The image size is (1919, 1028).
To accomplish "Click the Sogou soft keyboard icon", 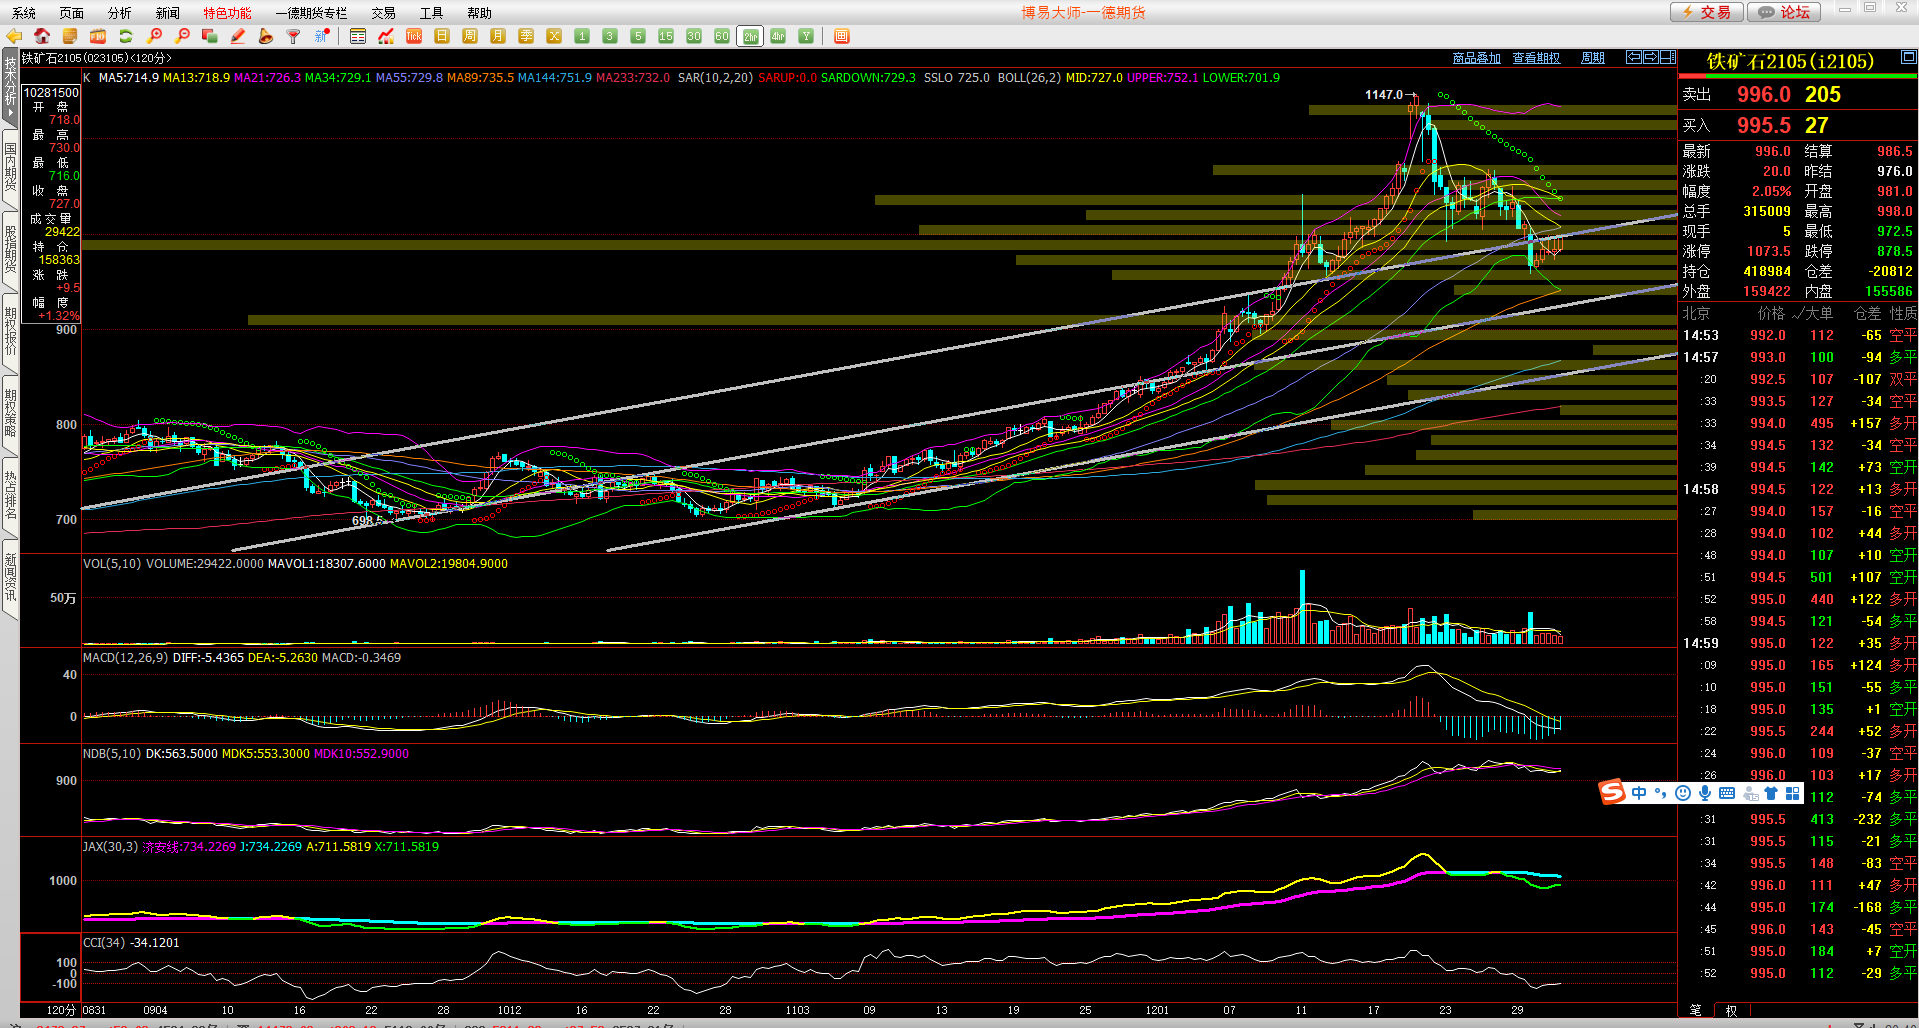I will coord(1727,793).
